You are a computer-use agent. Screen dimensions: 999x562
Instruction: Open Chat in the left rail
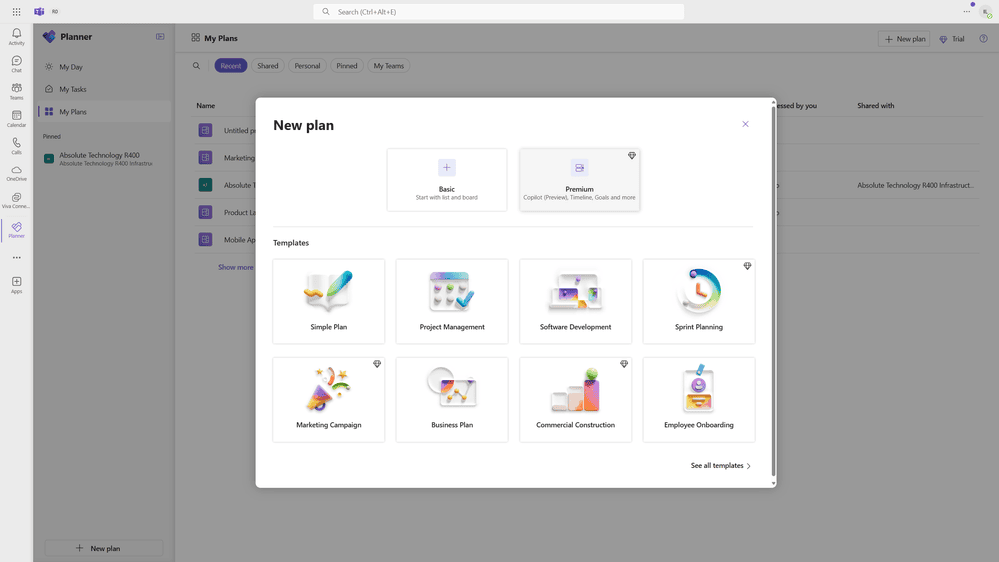[x=17, y=64]
